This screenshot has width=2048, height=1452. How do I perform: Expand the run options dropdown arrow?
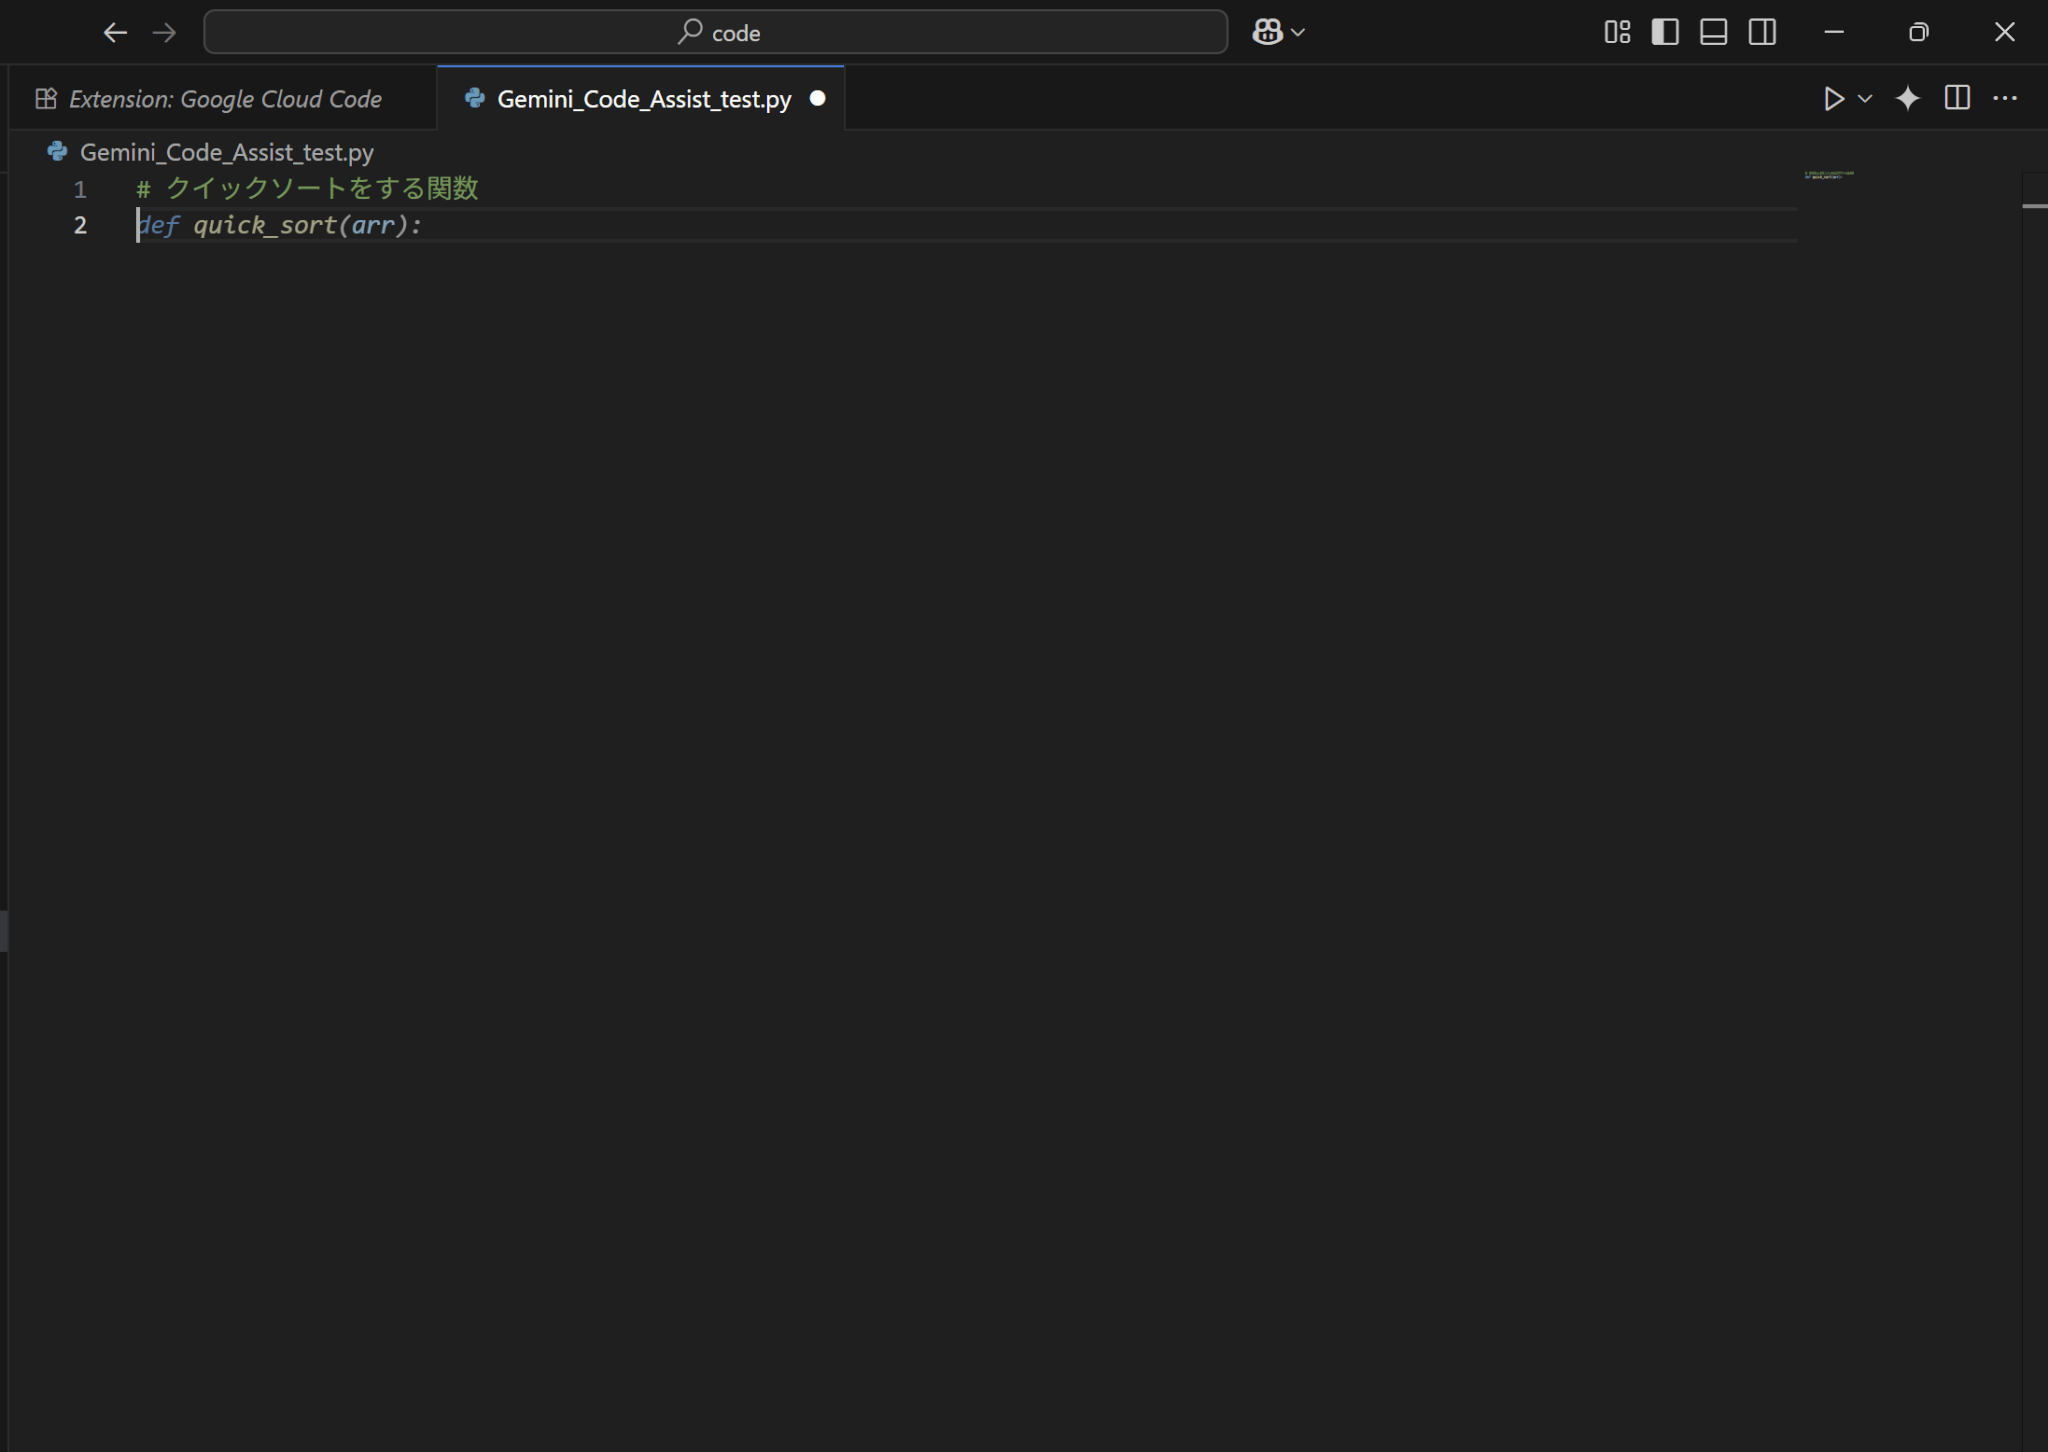pyautogui.click(x=1865, y=99)
